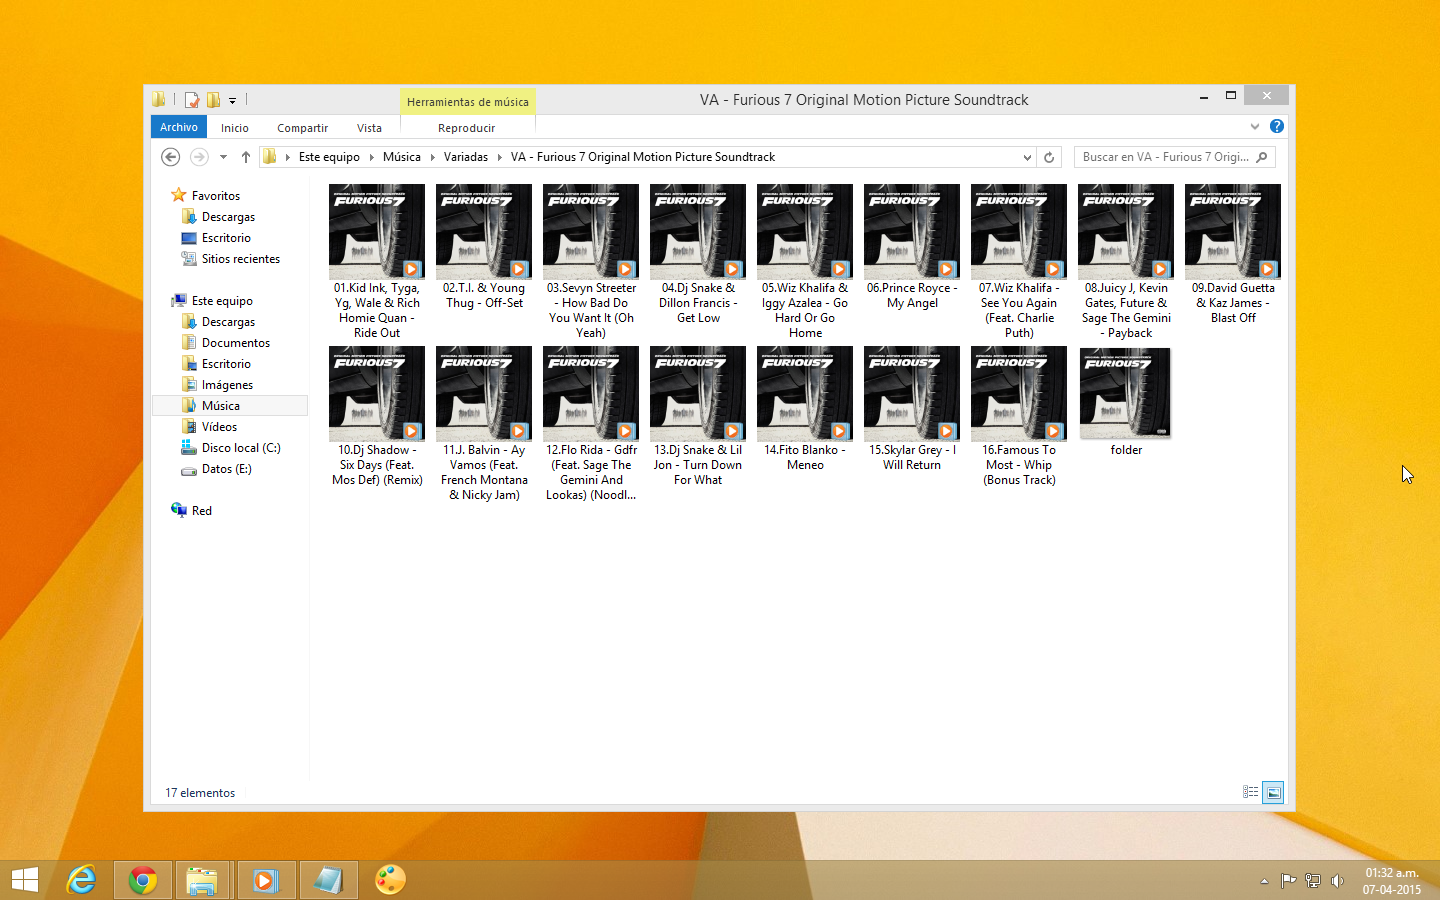Click the Back navigation arrow
This screenshot has height=900, width=1440.
pos(170,157)
